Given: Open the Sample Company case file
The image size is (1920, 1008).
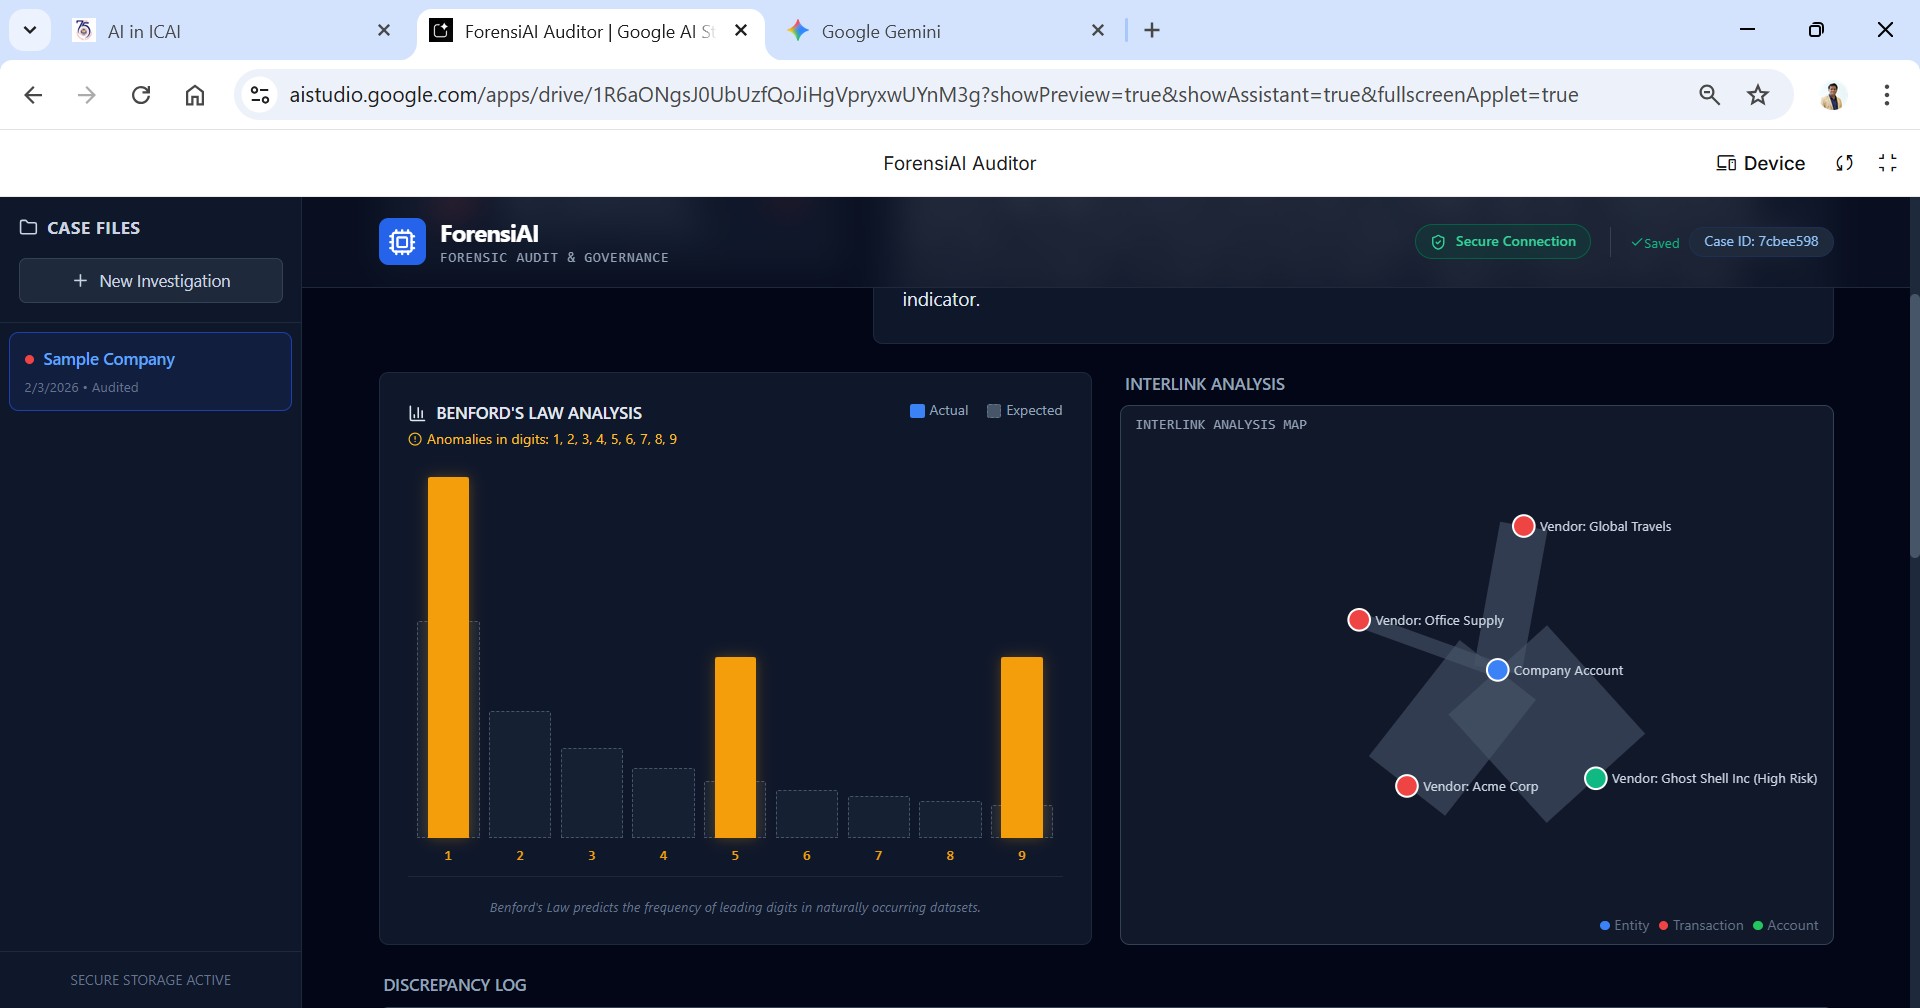Looking at the screenshot, I should 150,371.
